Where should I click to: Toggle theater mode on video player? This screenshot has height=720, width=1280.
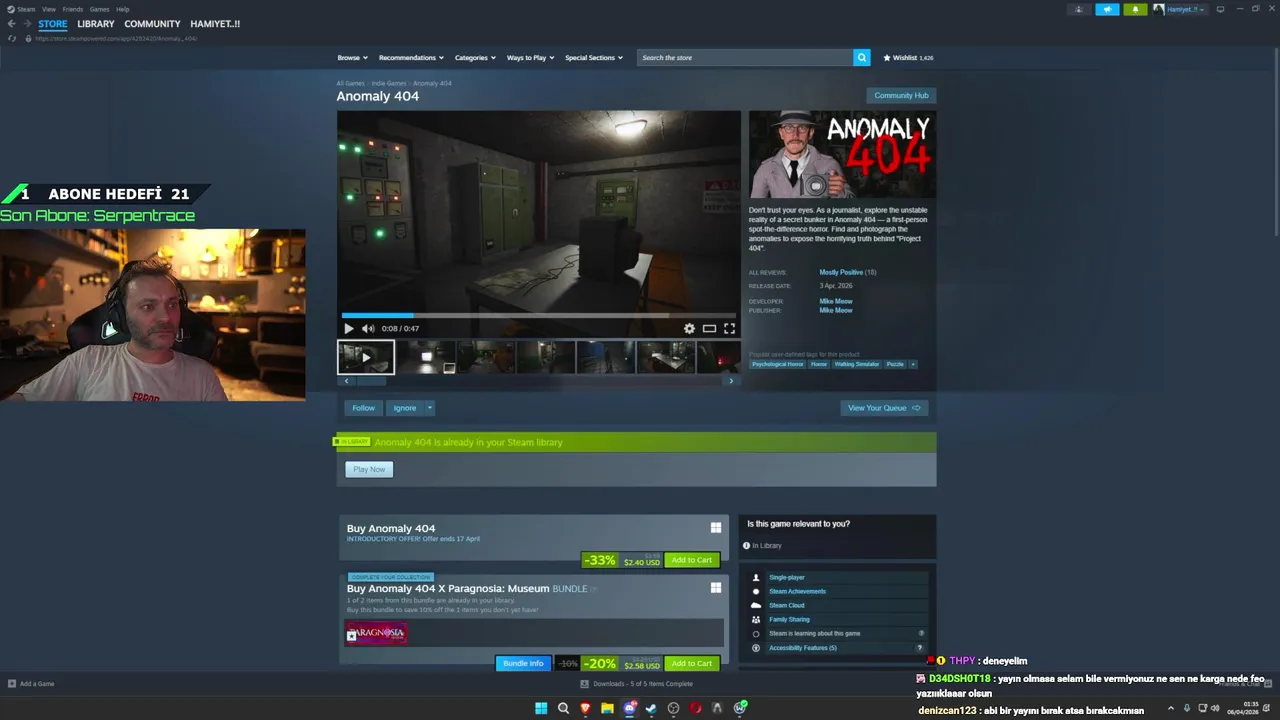709,328
